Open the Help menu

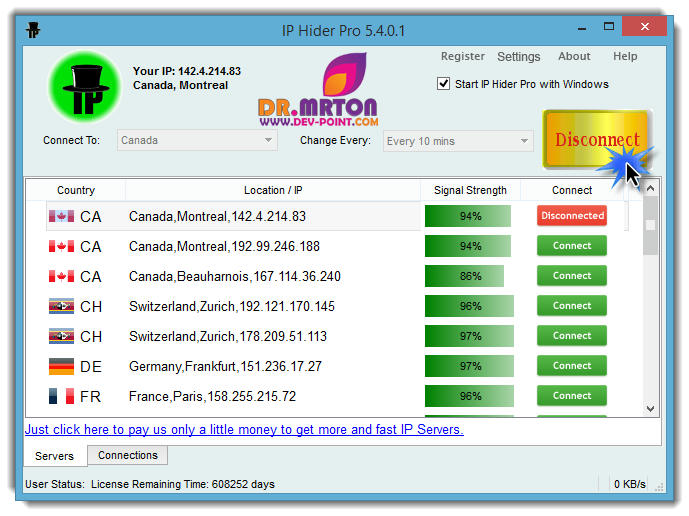(x=625, y=56)
